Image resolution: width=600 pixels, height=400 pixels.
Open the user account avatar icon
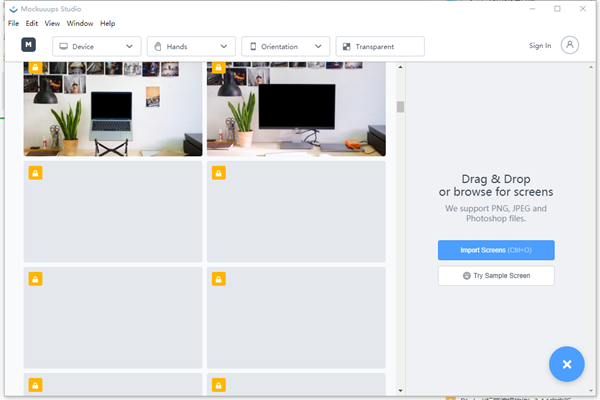tap(569, 45)
